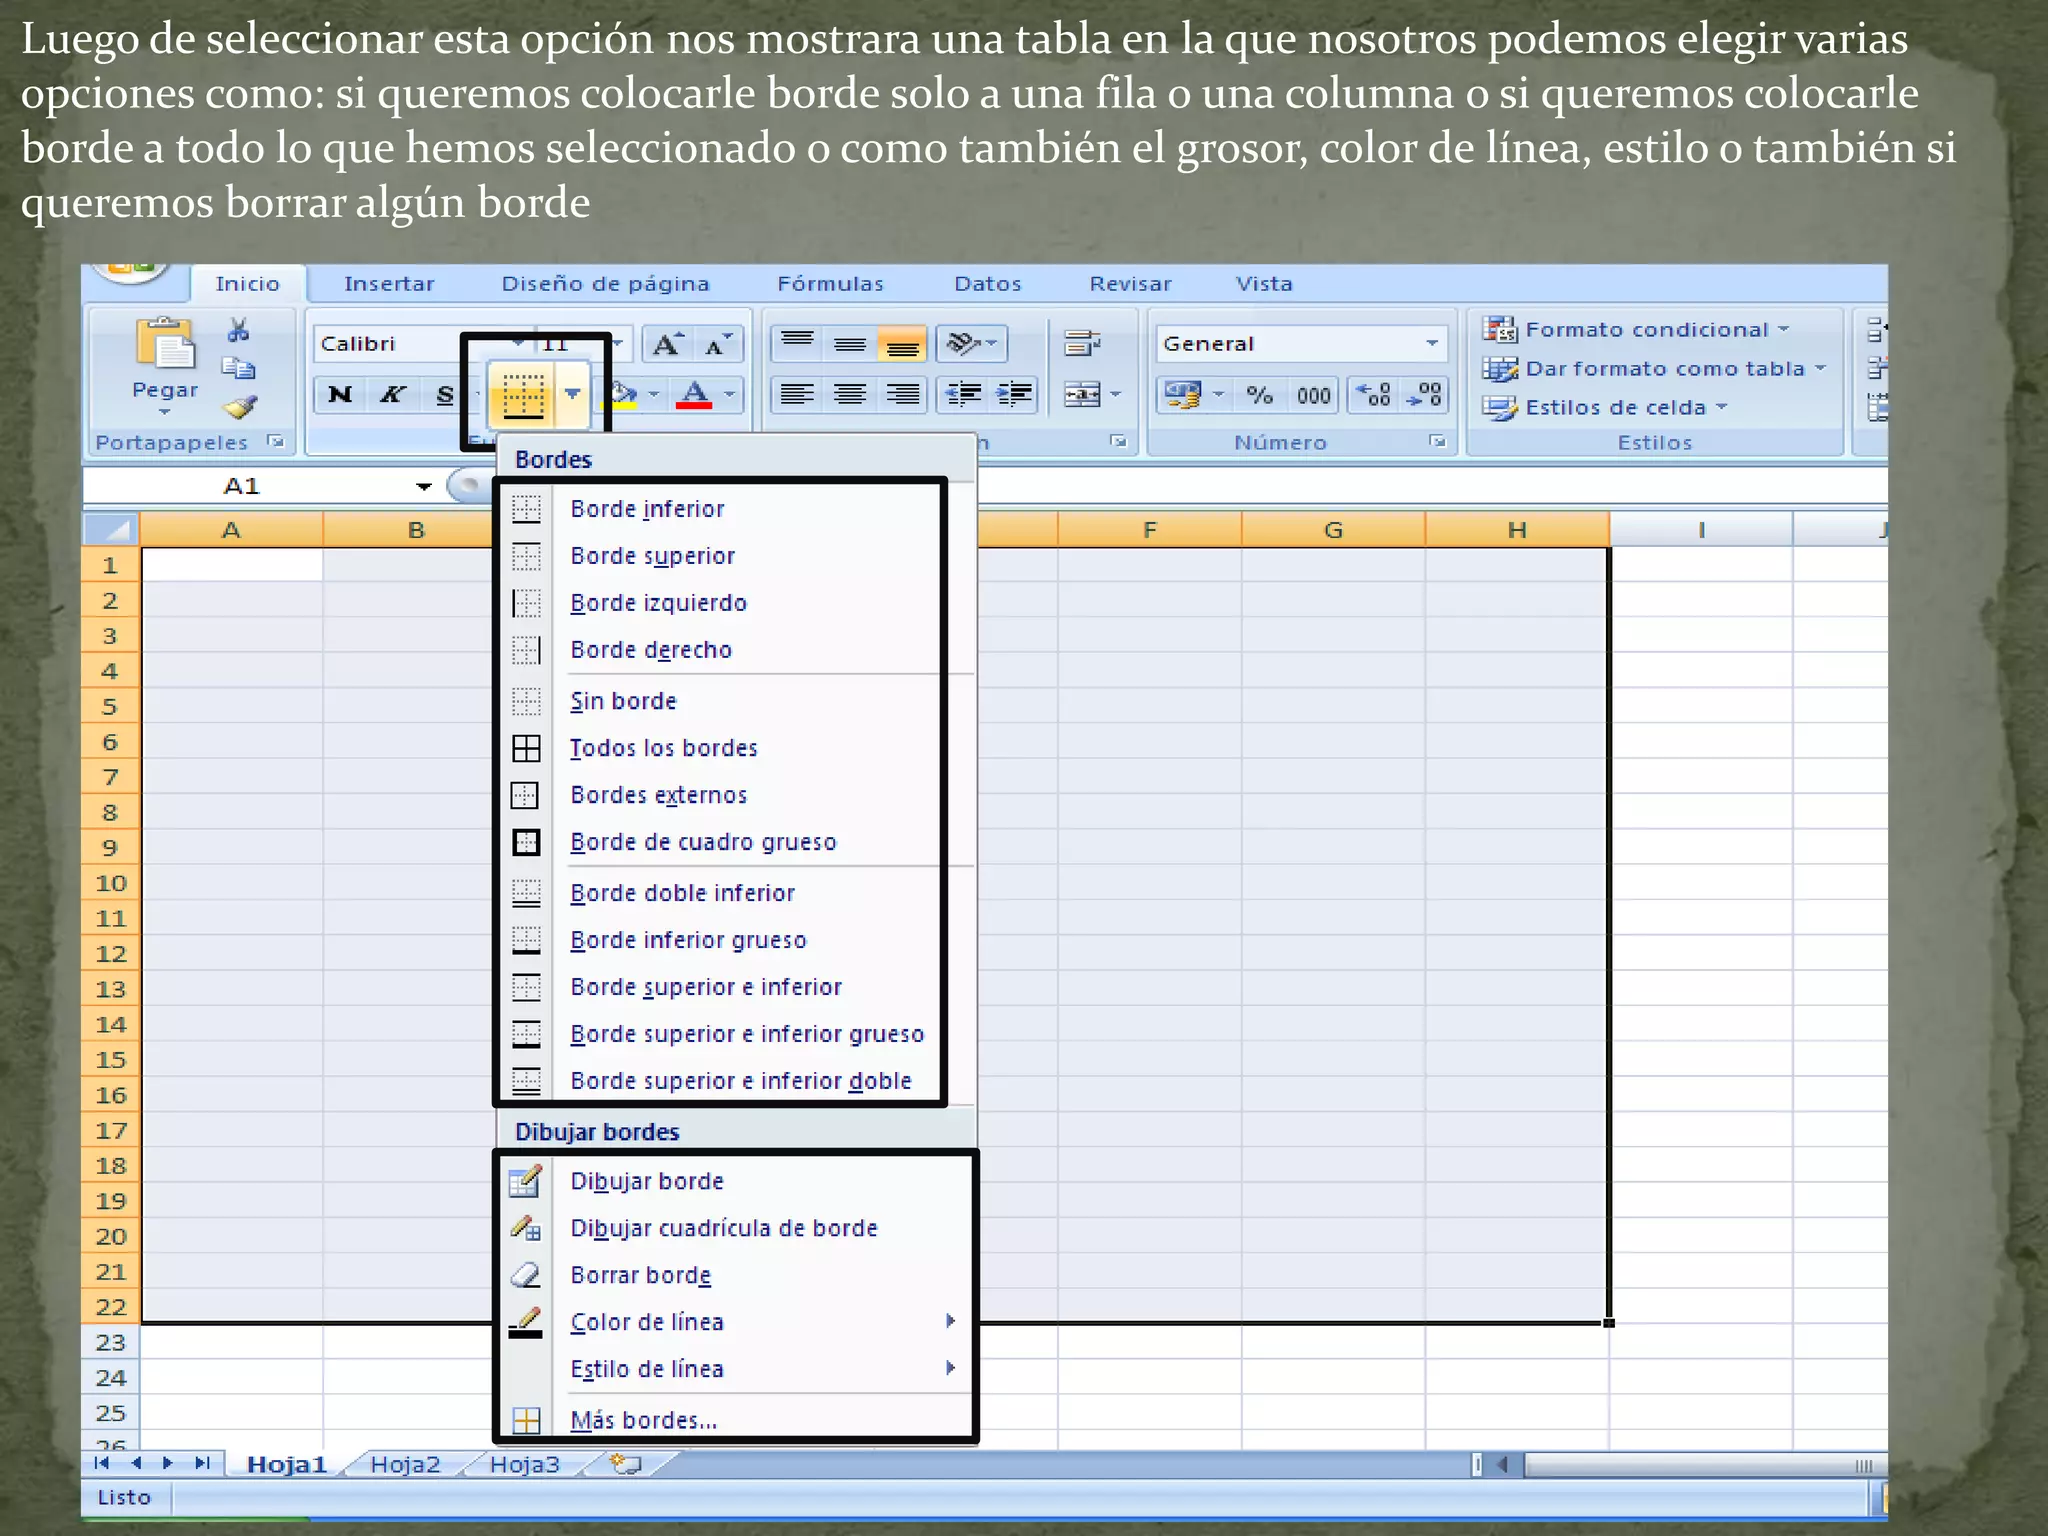Viewport: 2048px width, 1536px height.
Task: Choose Más bordes... option
Action: [x=643, y=1420]
